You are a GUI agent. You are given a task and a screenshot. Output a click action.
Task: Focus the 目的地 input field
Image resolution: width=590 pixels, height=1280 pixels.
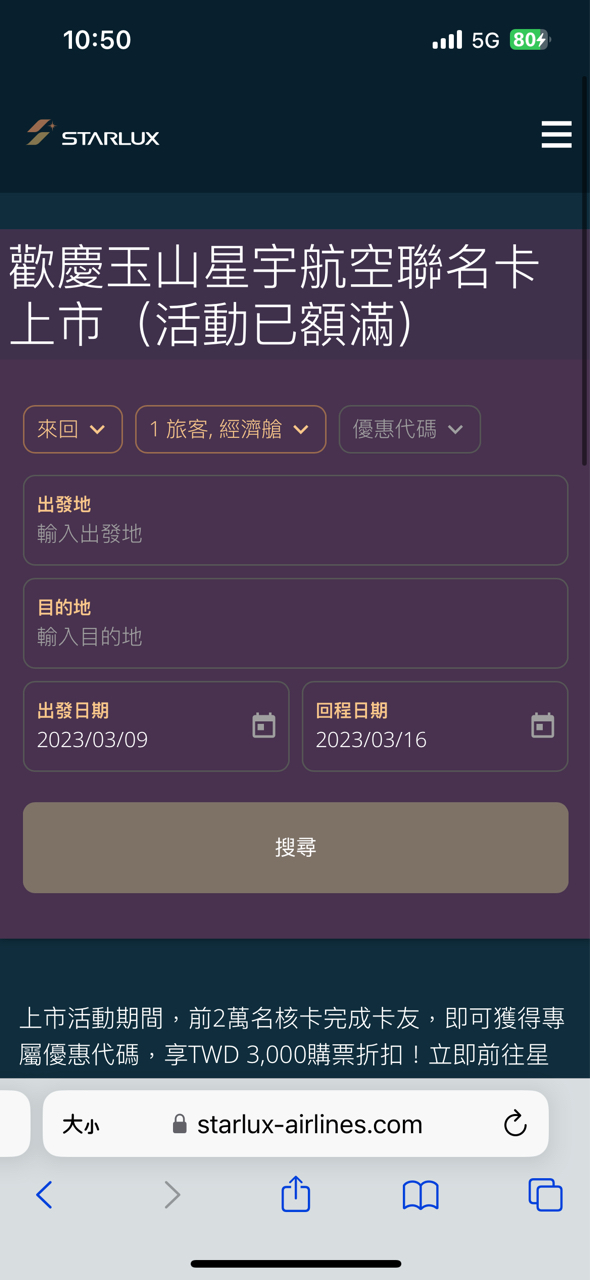(296, 623)
